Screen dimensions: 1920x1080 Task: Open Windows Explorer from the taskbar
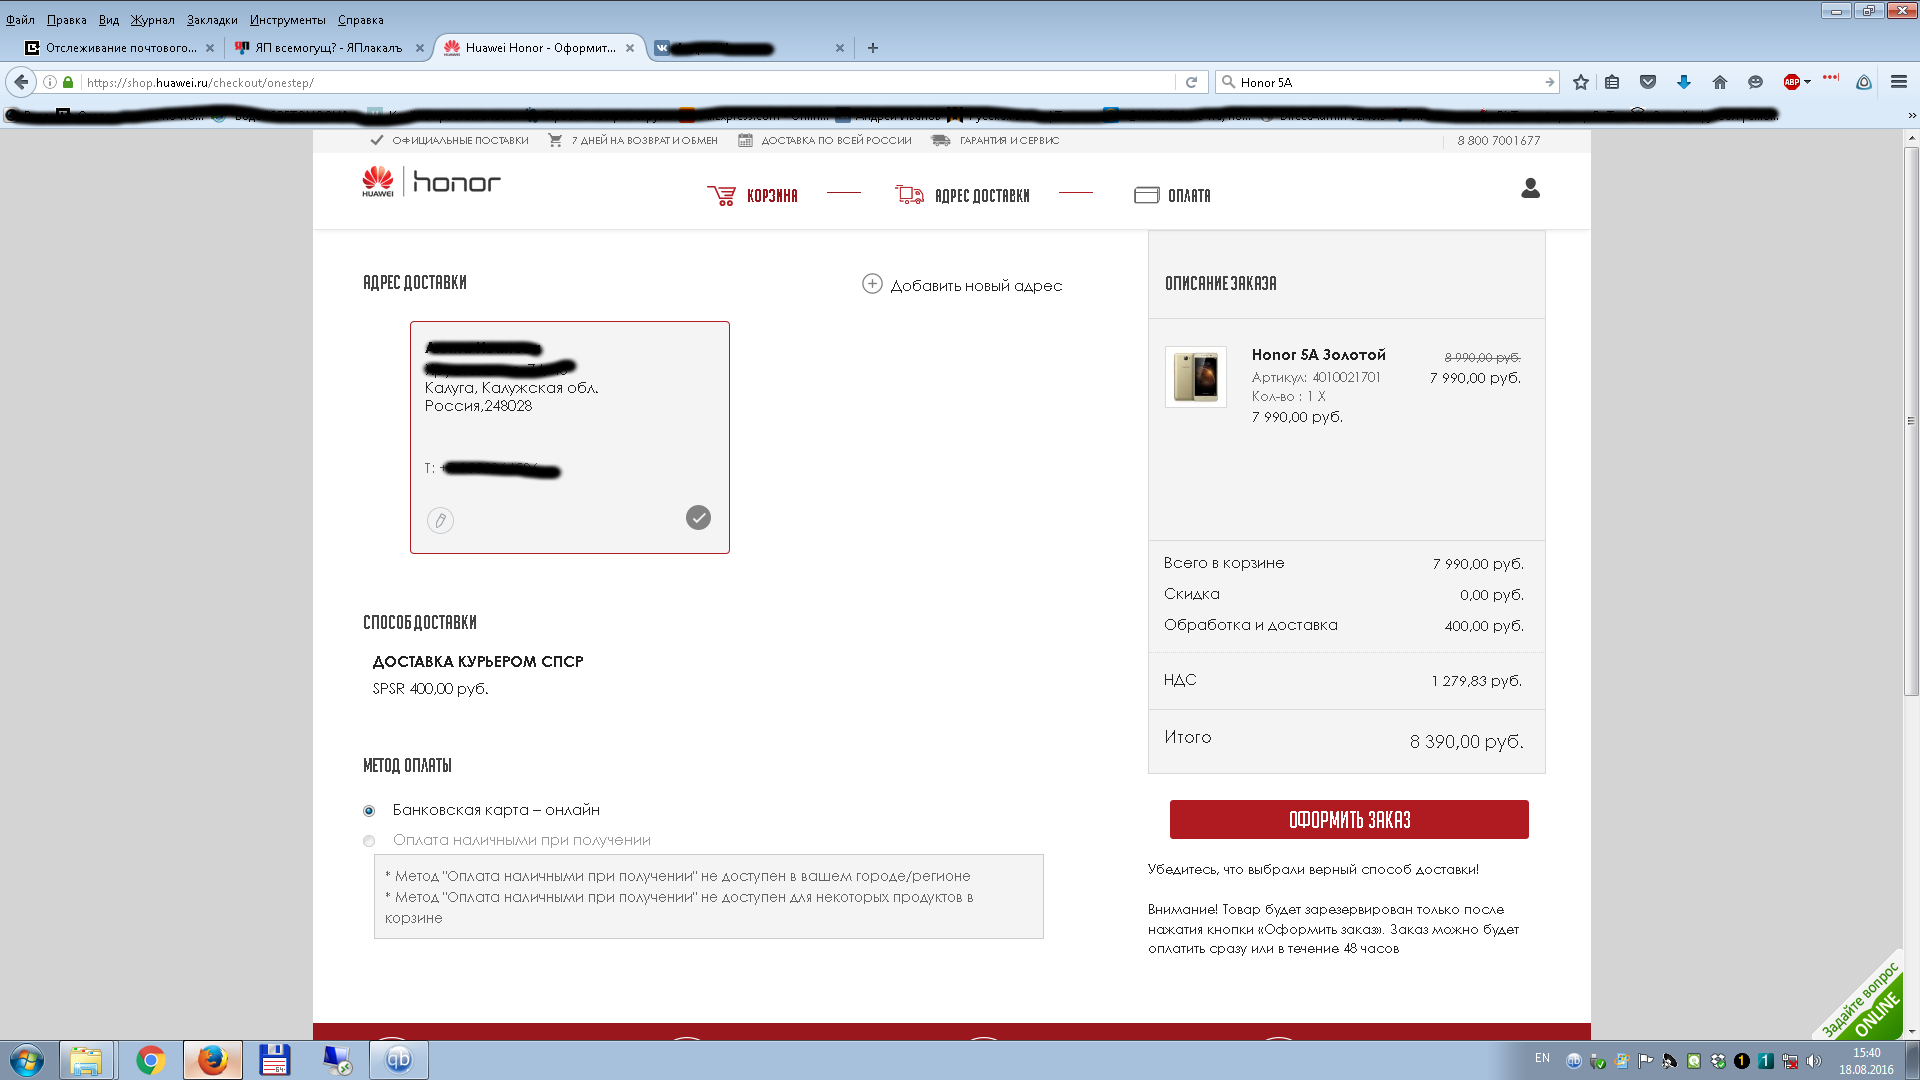pyautogui.click(x=86, y=1060)
